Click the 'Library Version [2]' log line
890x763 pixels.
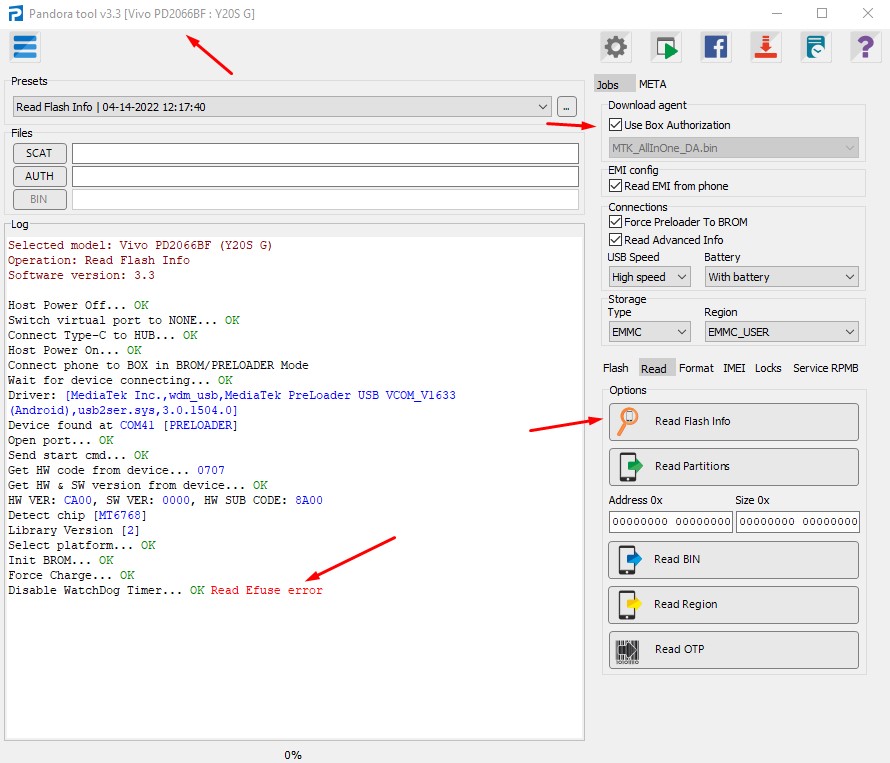[74, 530]
